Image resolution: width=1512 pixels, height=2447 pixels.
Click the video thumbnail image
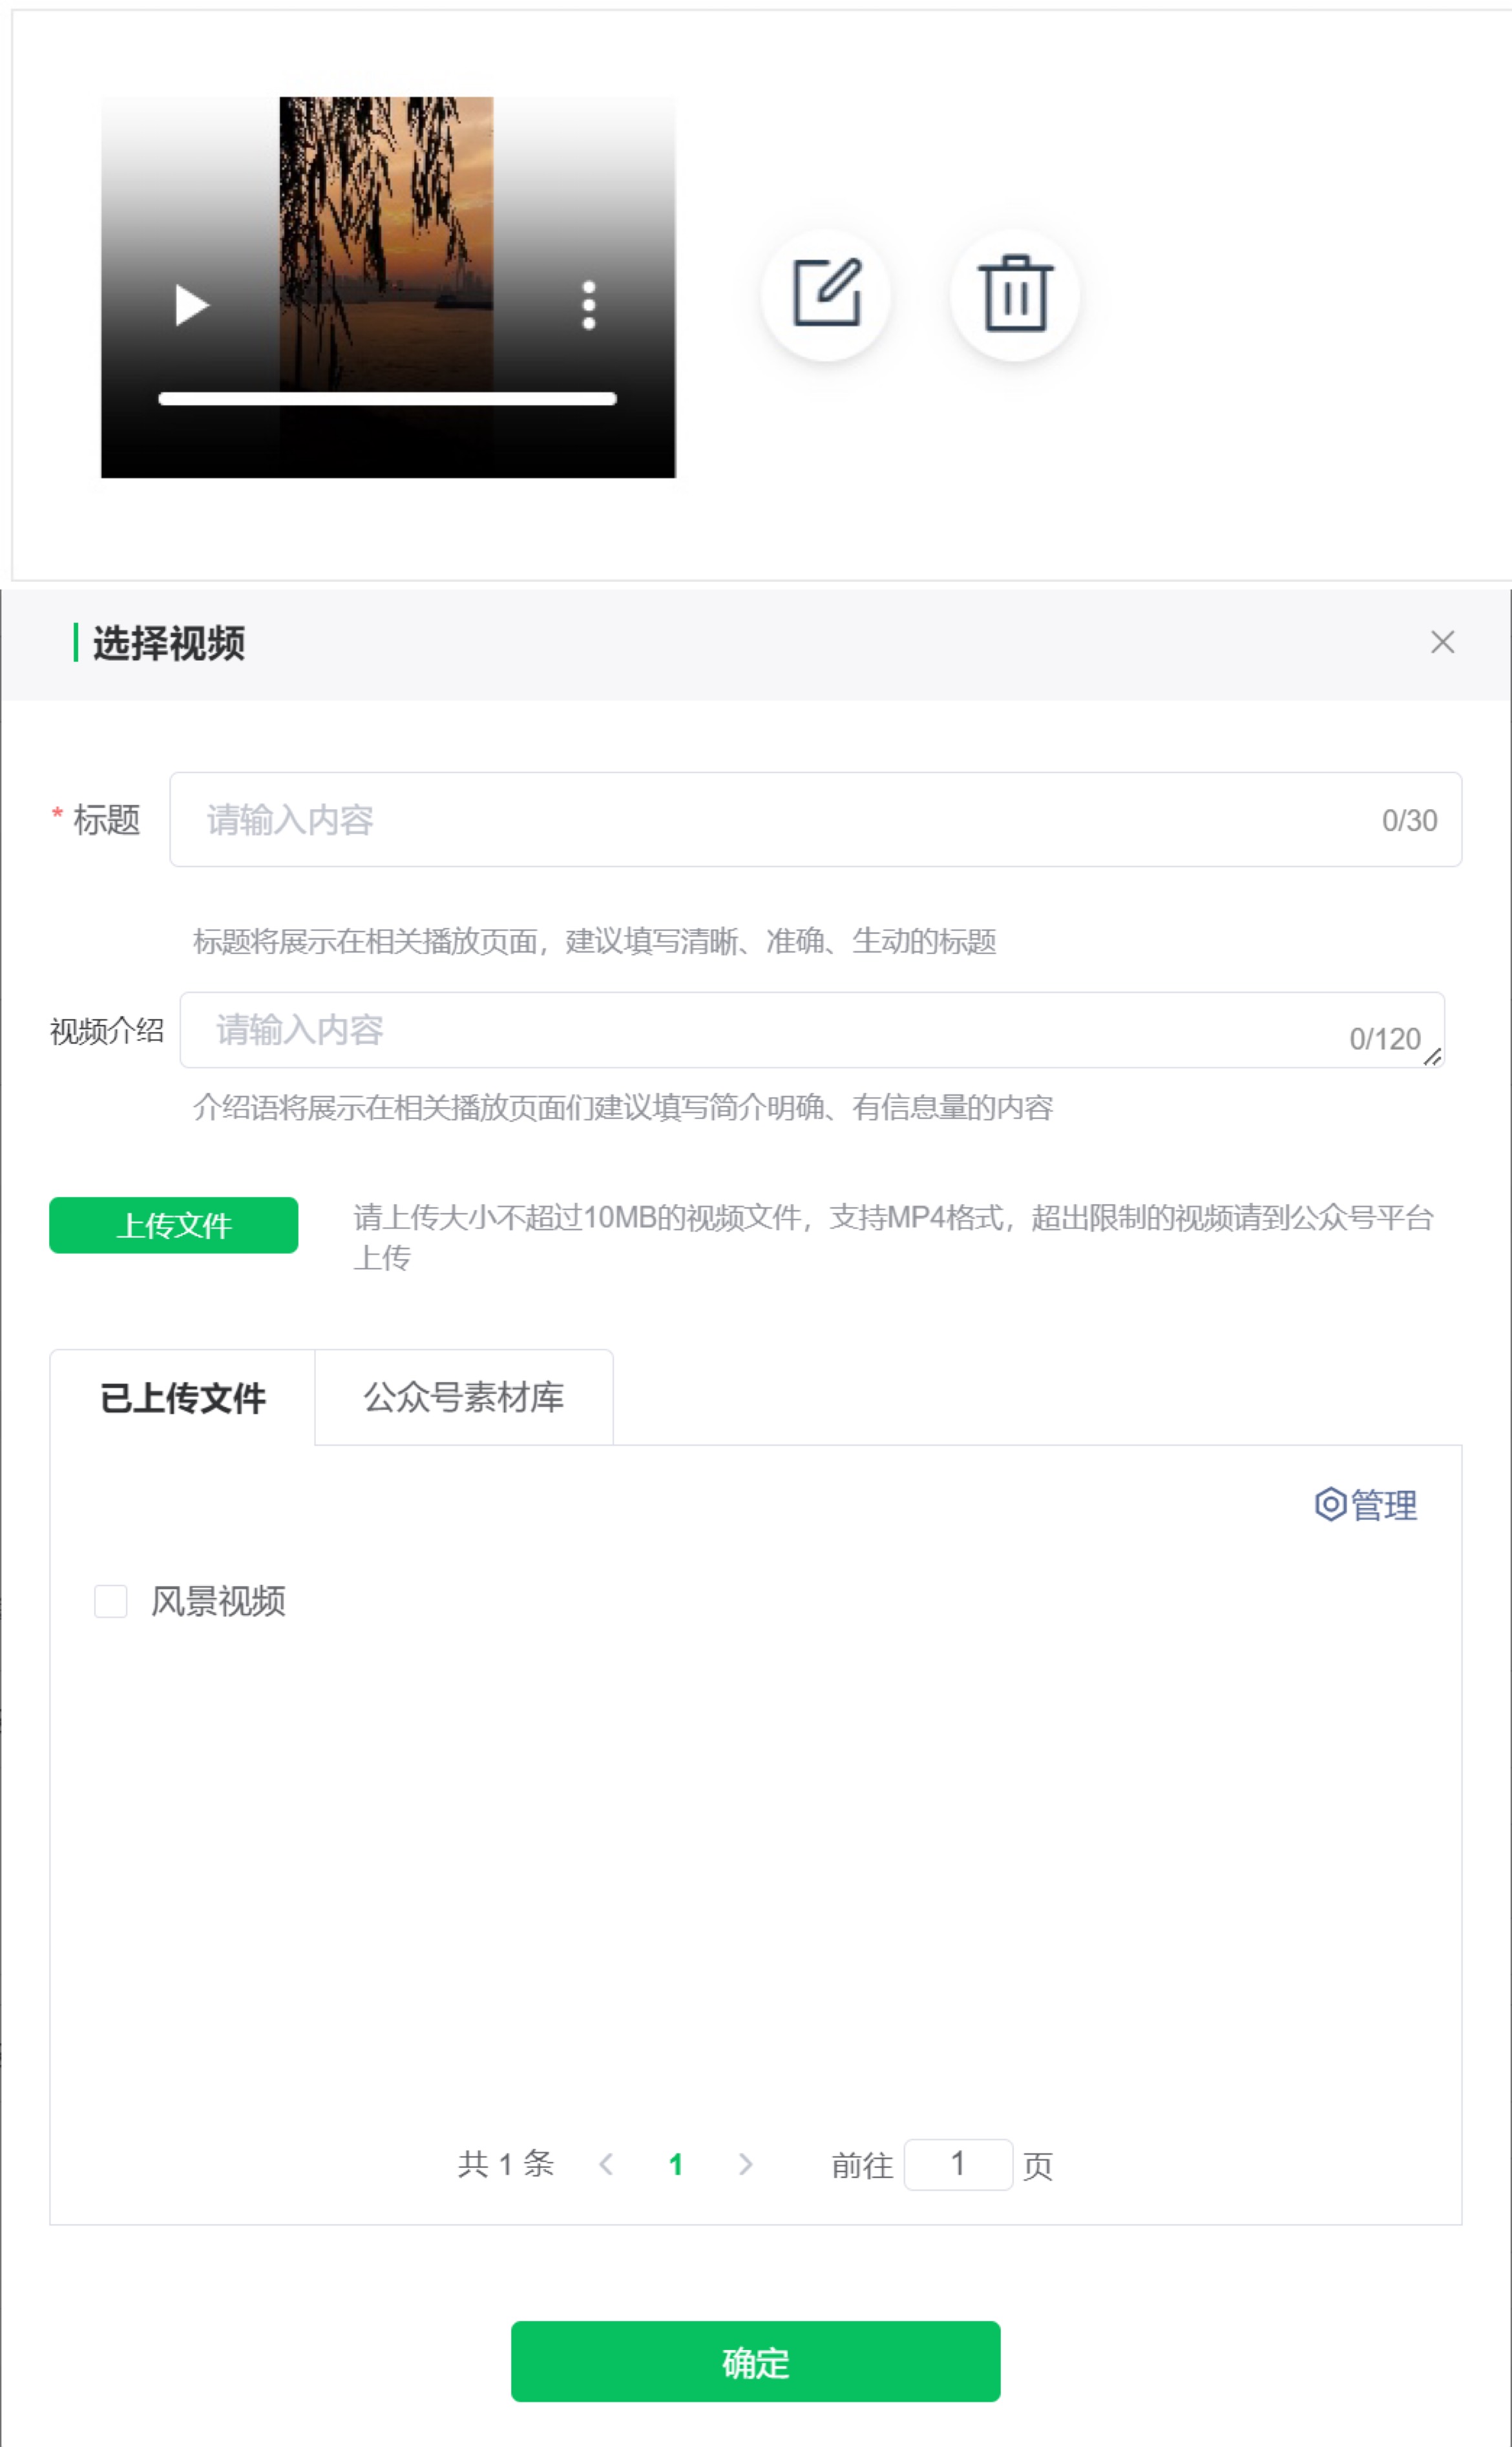tap(387, 200)
